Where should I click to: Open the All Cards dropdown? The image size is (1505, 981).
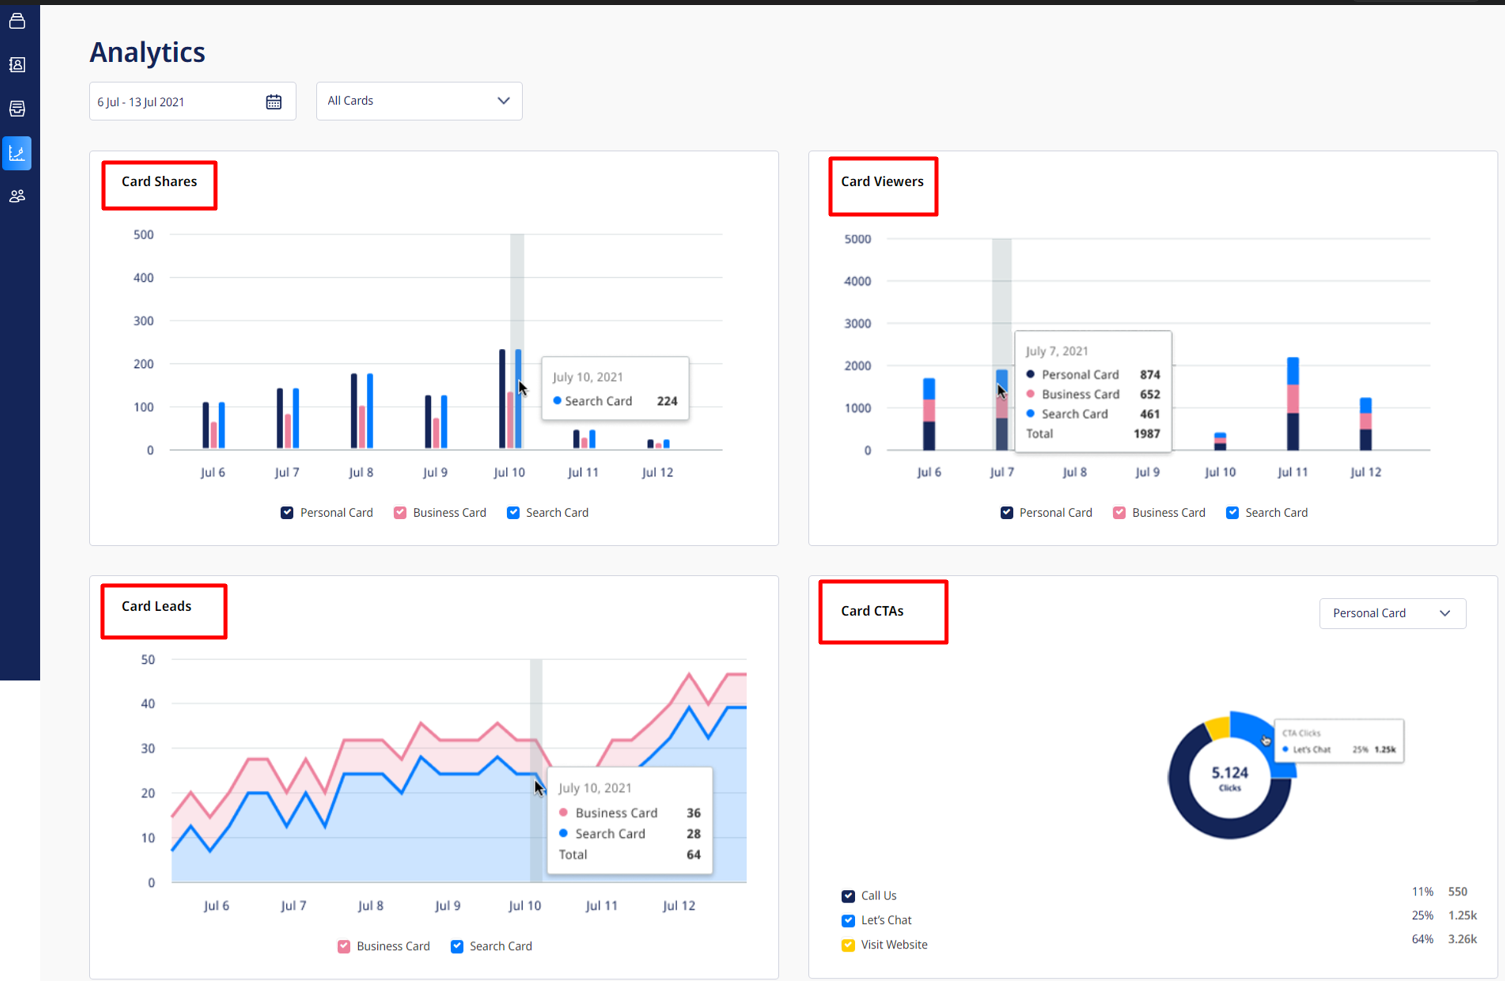point(418,101)
